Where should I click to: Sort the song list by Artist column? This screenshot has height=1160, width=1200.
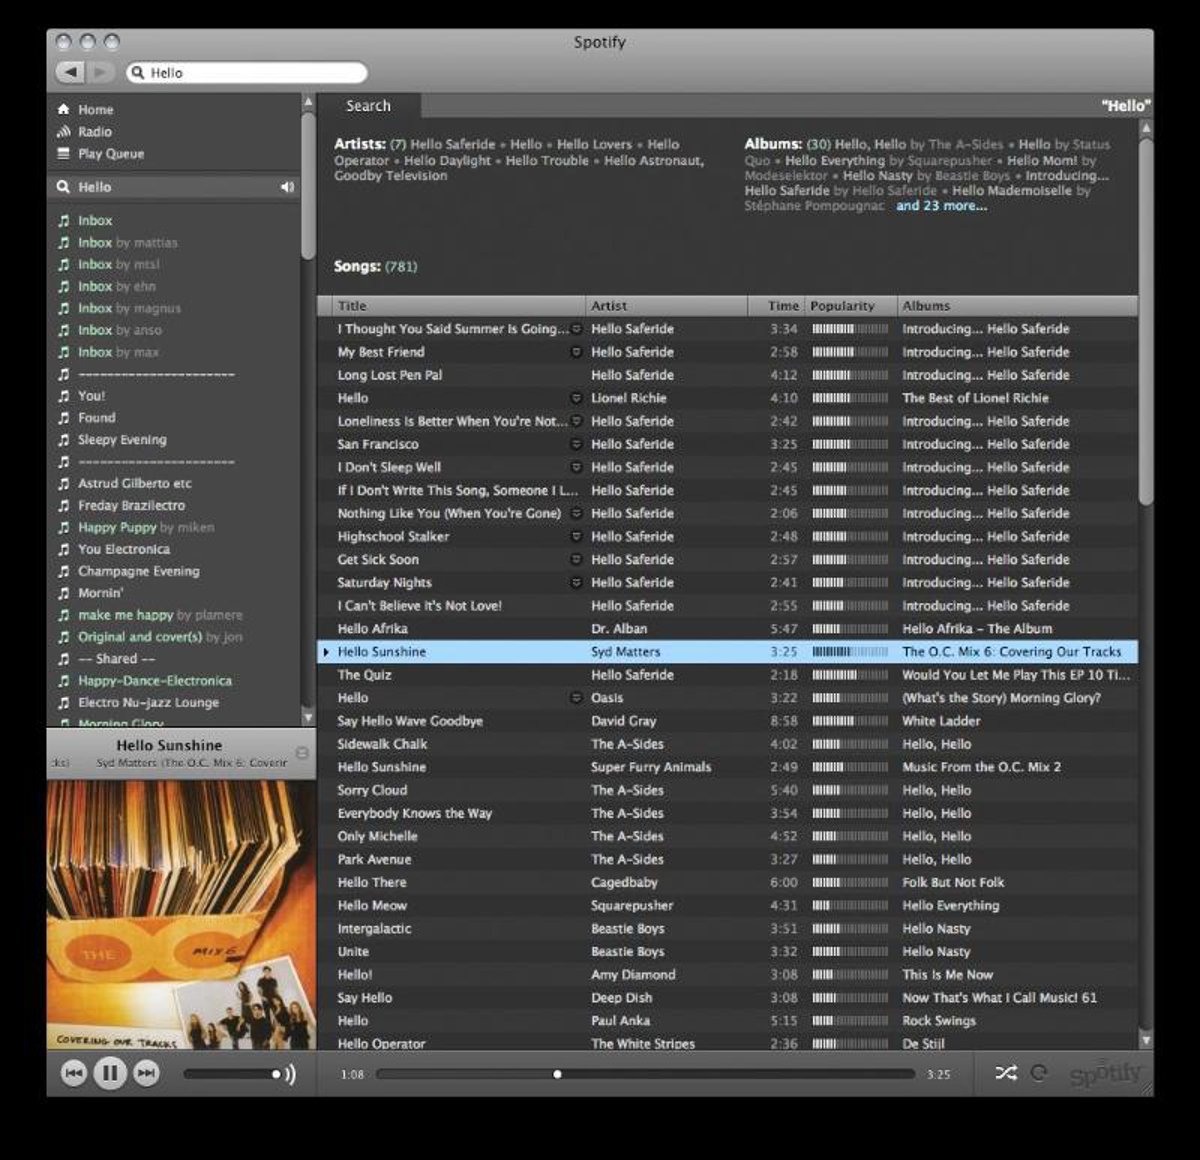pyautogui.click(x=609, y=306)
